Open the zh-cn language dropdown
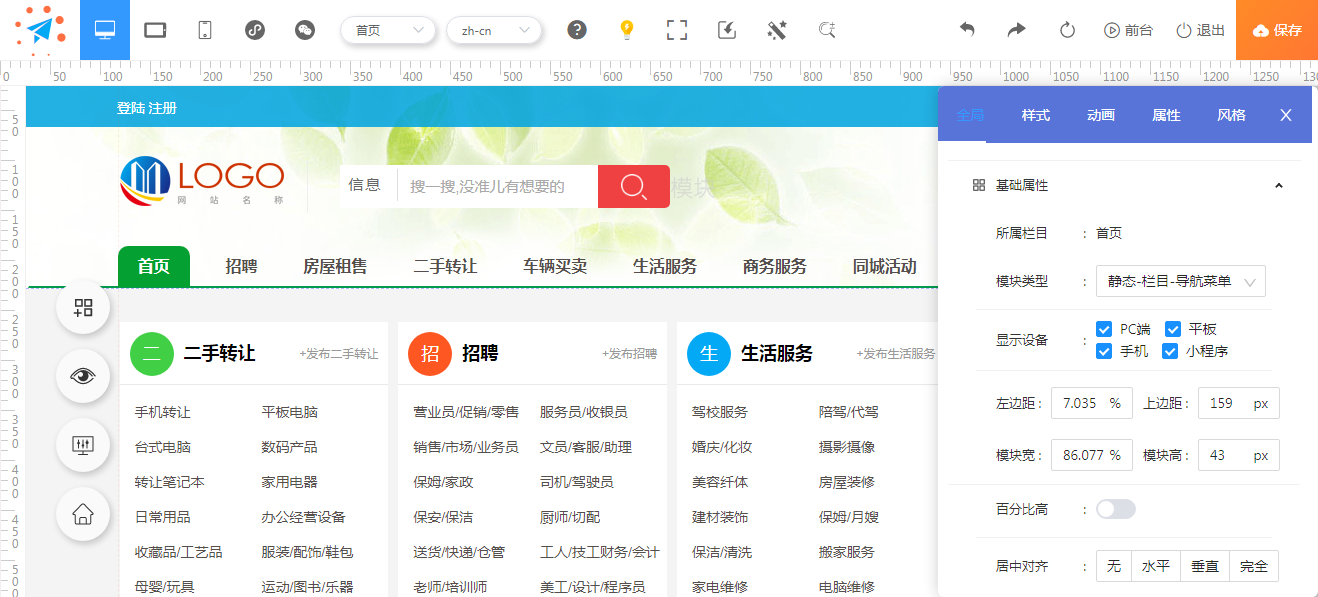Viewport: 1318px width, 597px height. (x=494, y=31)
